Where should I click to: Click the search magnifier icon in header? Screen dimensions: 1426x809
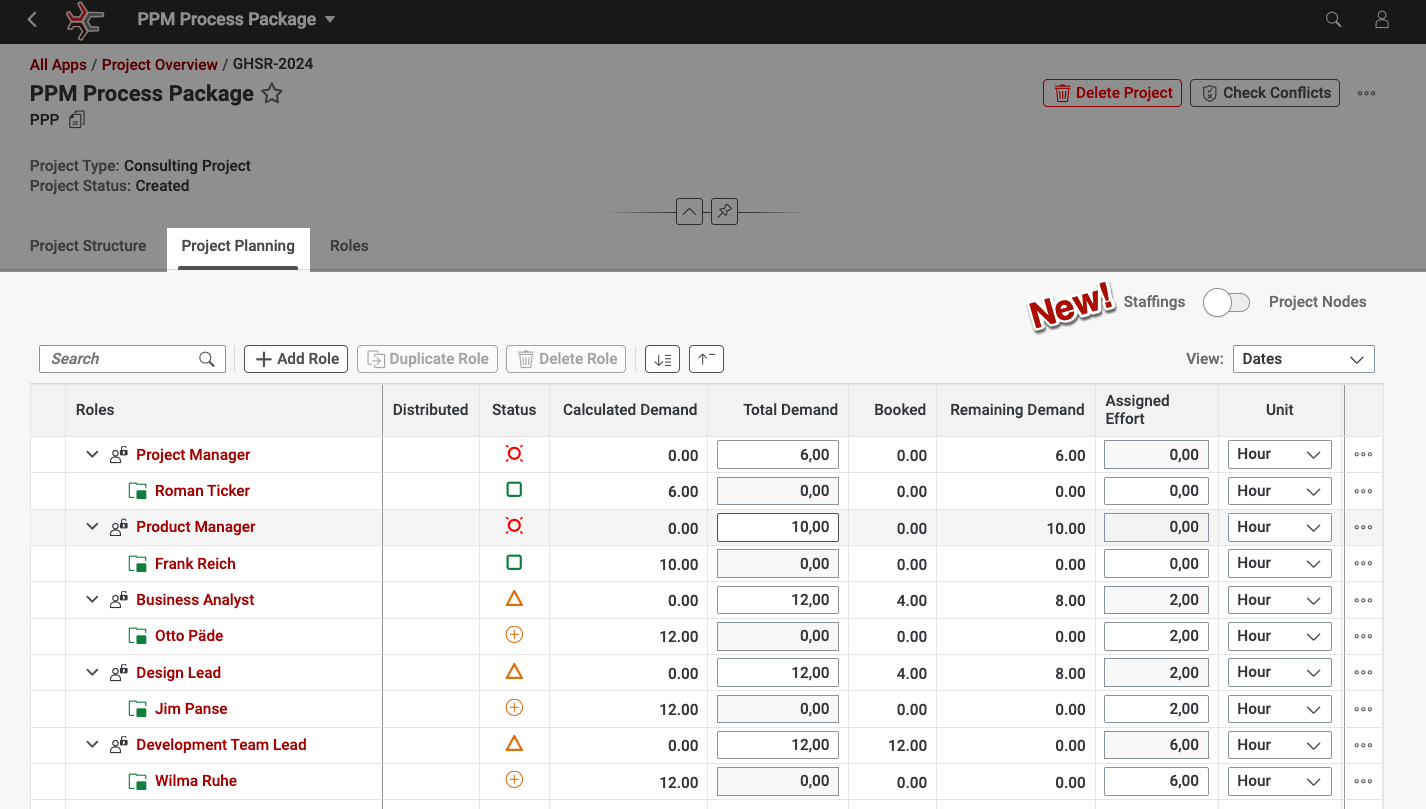[1333, 20]
